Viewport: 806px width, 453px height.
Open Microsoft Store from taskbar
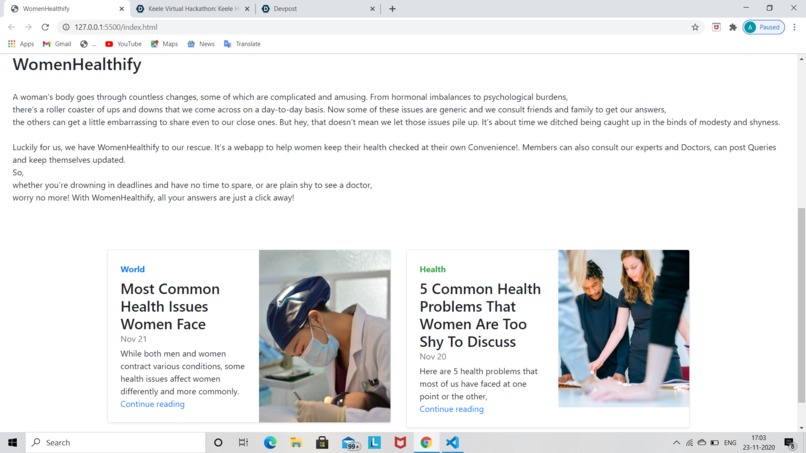coord(322,443)
